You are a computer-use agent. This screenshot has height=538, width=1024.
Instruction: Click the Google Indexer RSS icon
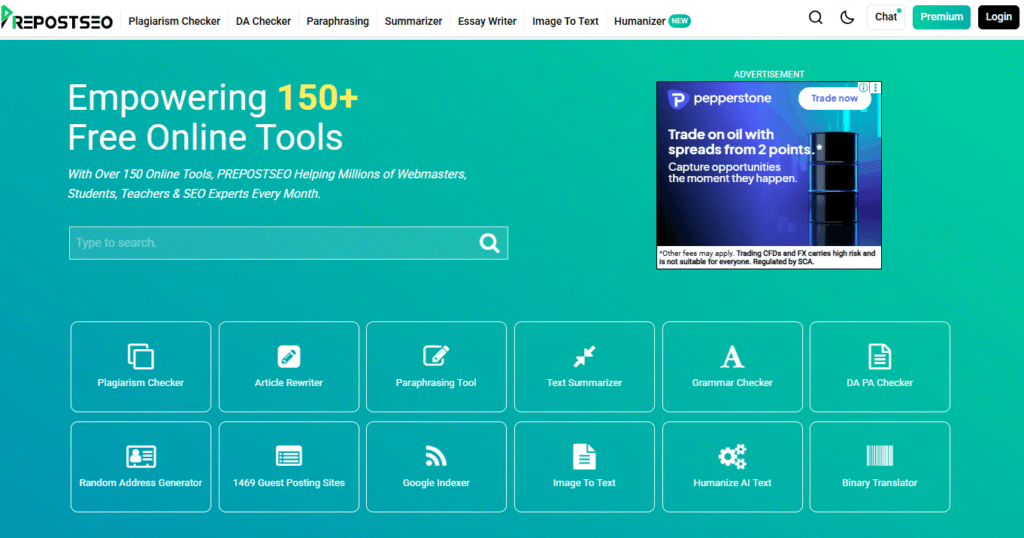point(436,456)
